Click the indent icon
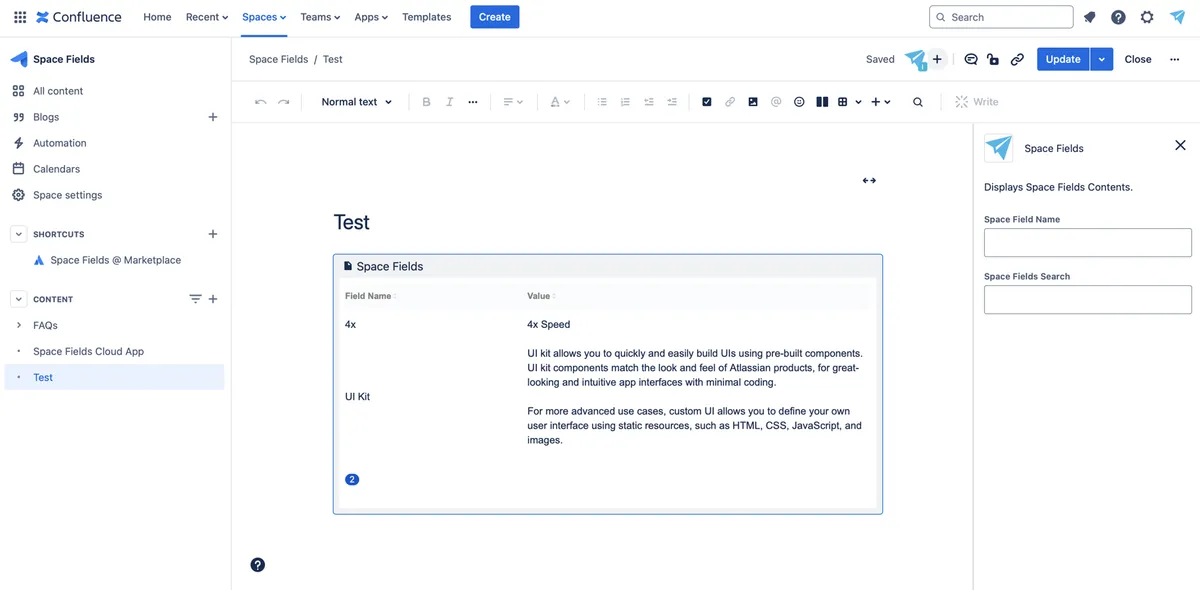The image size is (1200, 590). click(x=672, y=102)
